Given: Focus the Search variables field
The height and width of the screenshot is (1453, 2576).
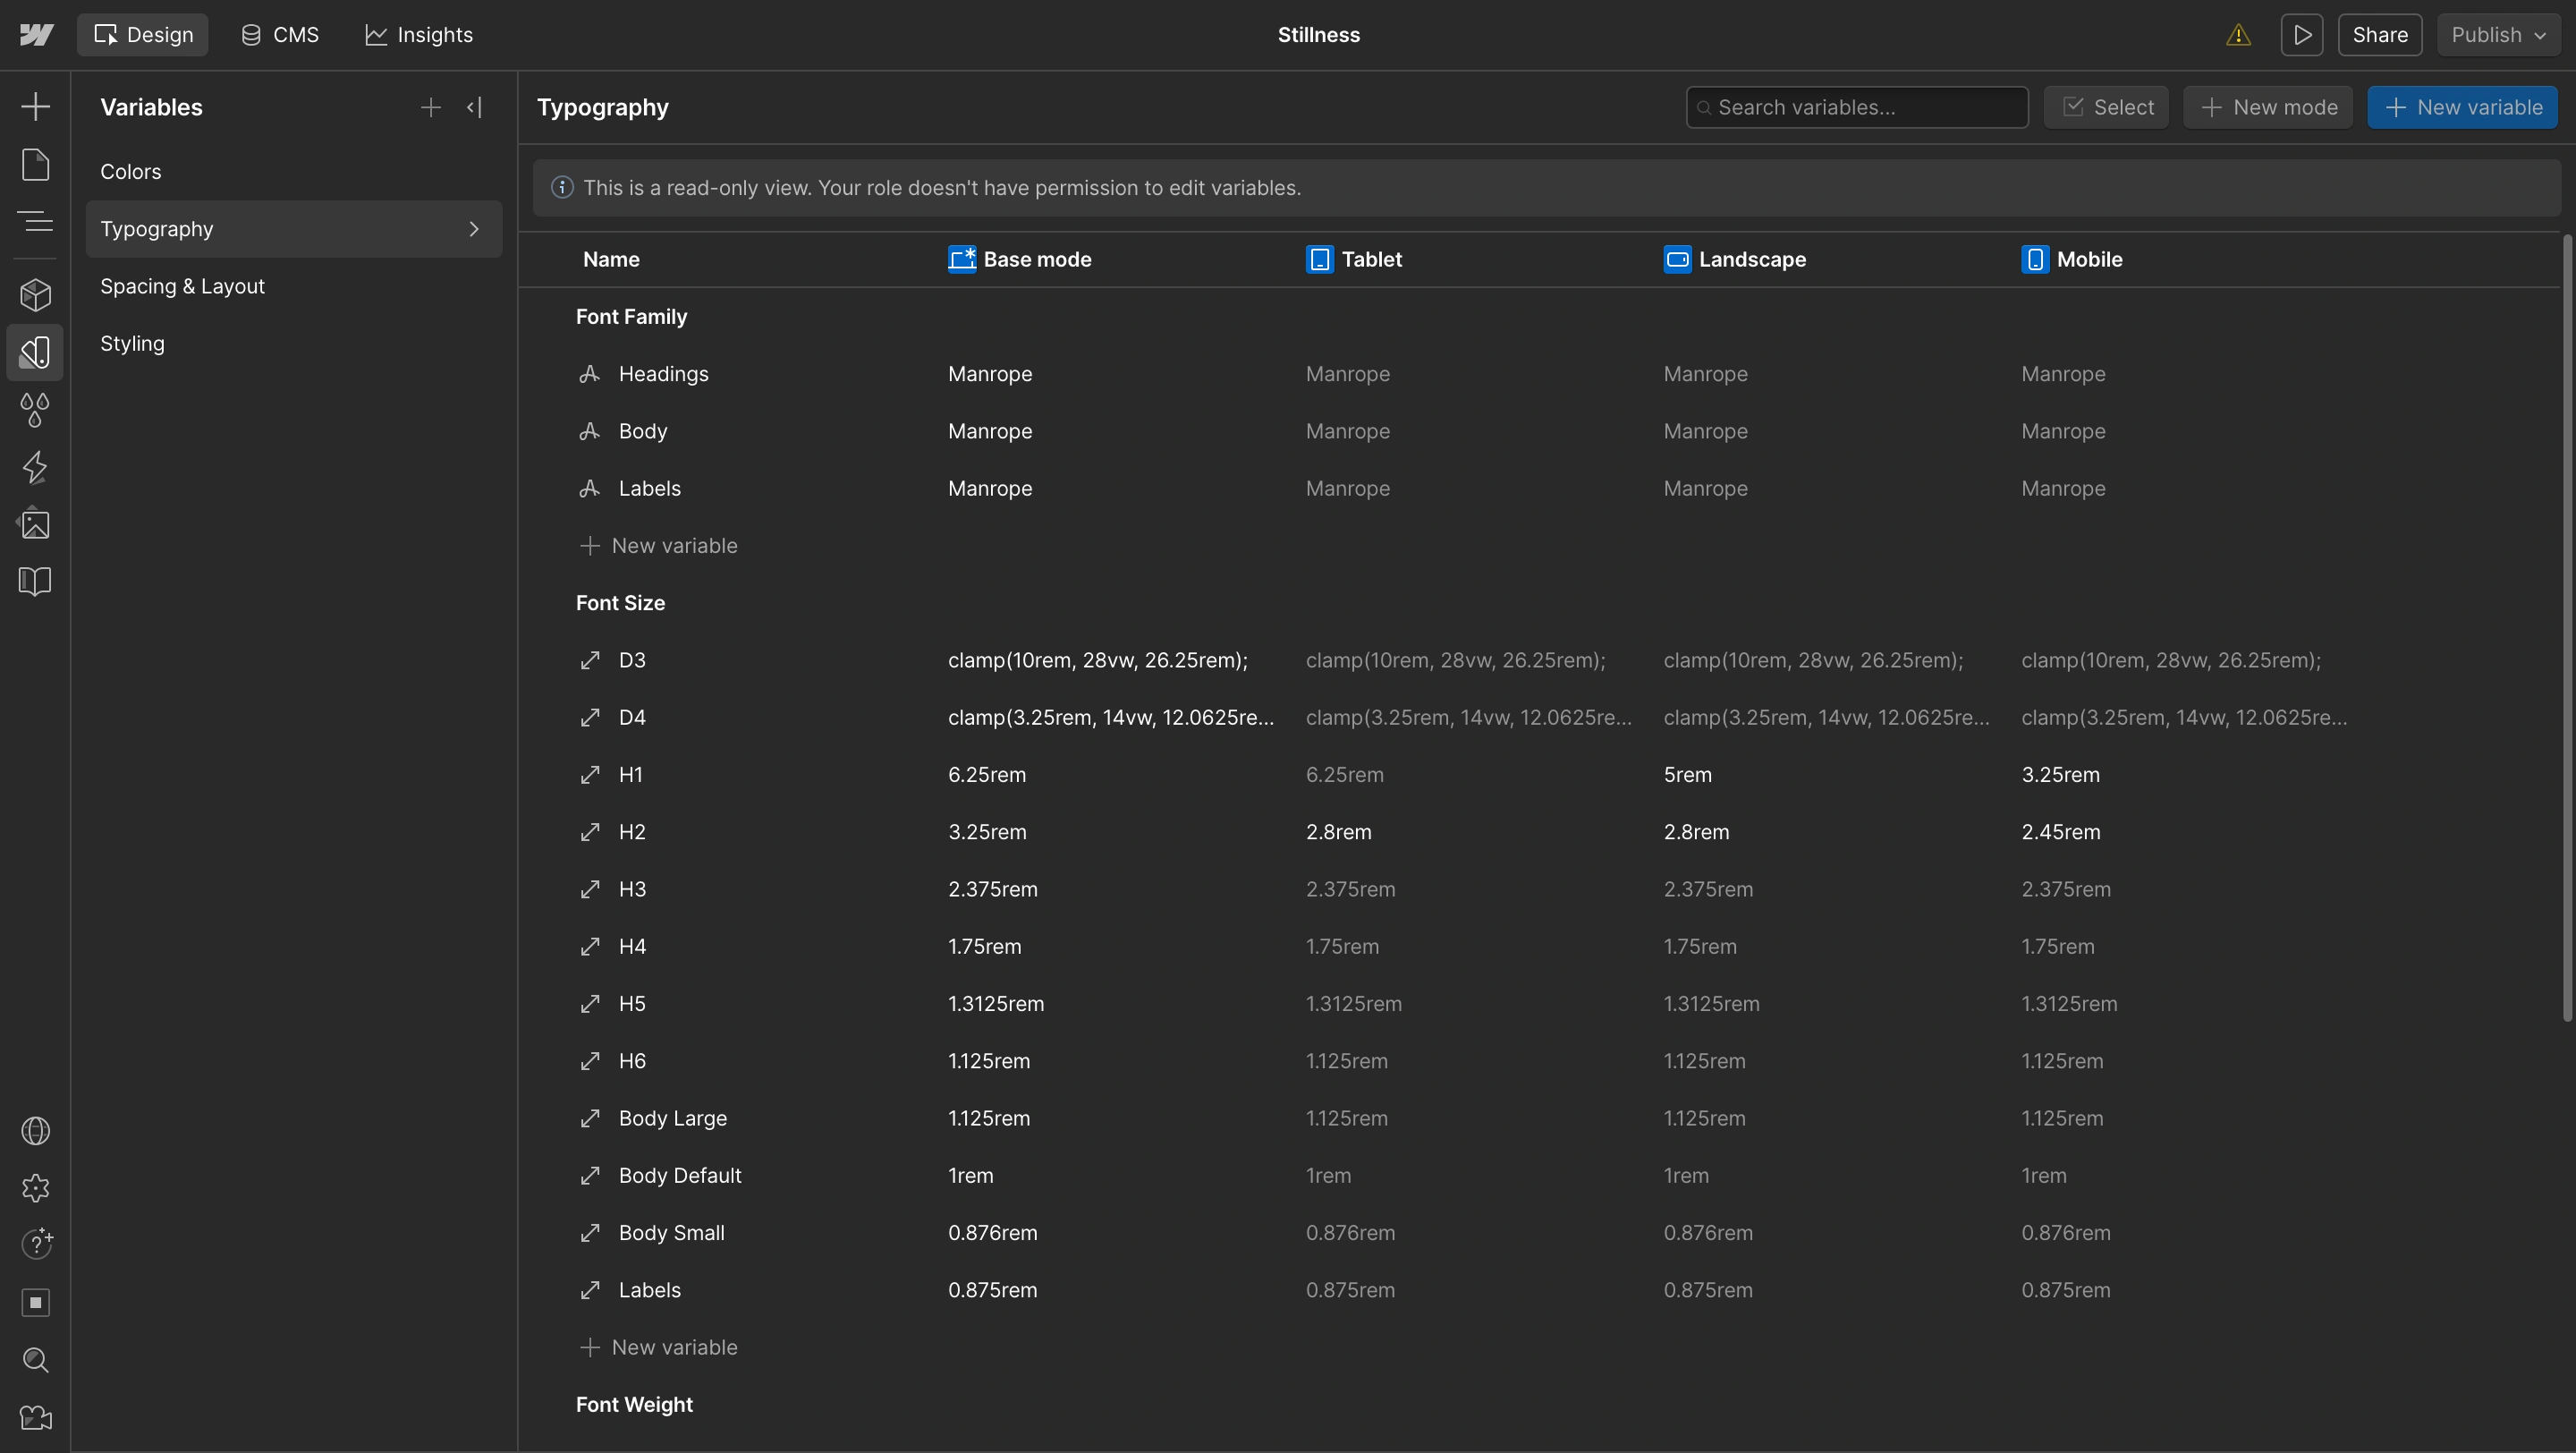Looking at the screenshot, I should [x=1857, y=107].
